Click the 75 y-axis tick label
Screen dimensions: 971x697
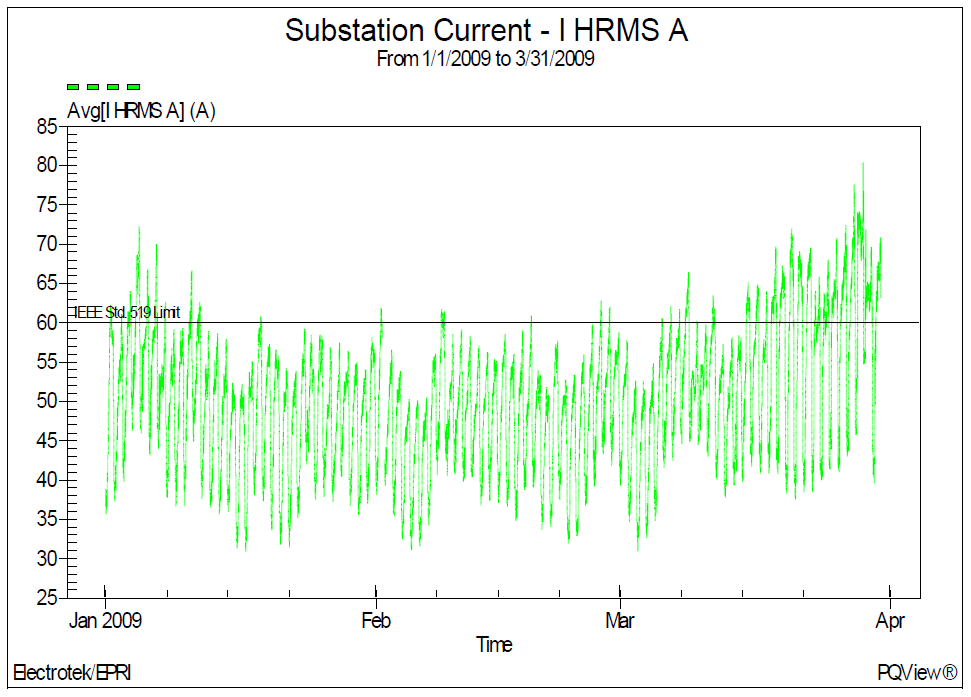tap(46, 204)
